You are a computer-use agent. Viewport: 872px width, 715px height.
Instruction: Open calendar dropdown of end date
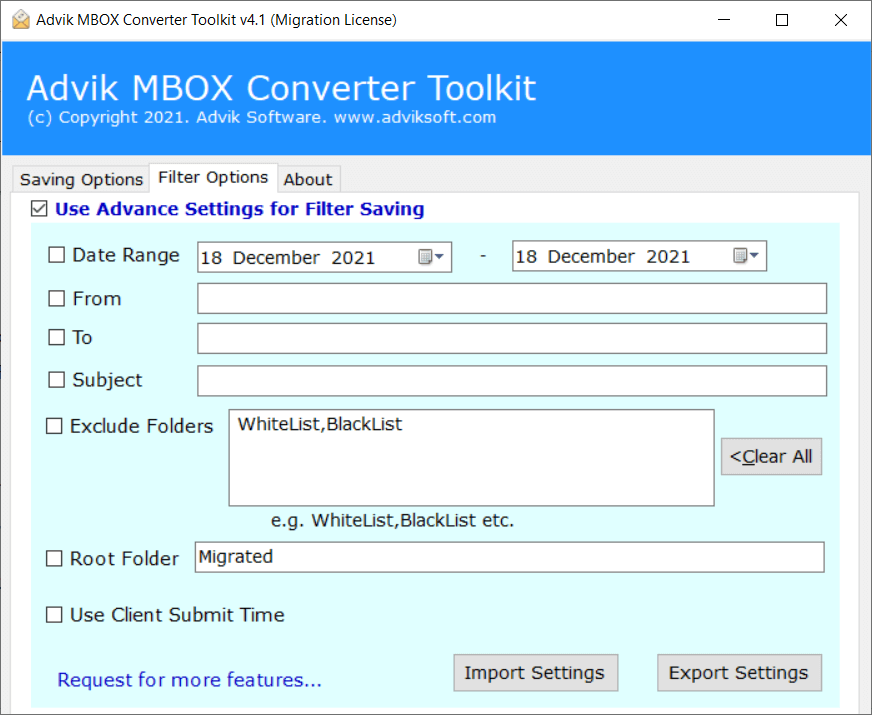[746, 256]
